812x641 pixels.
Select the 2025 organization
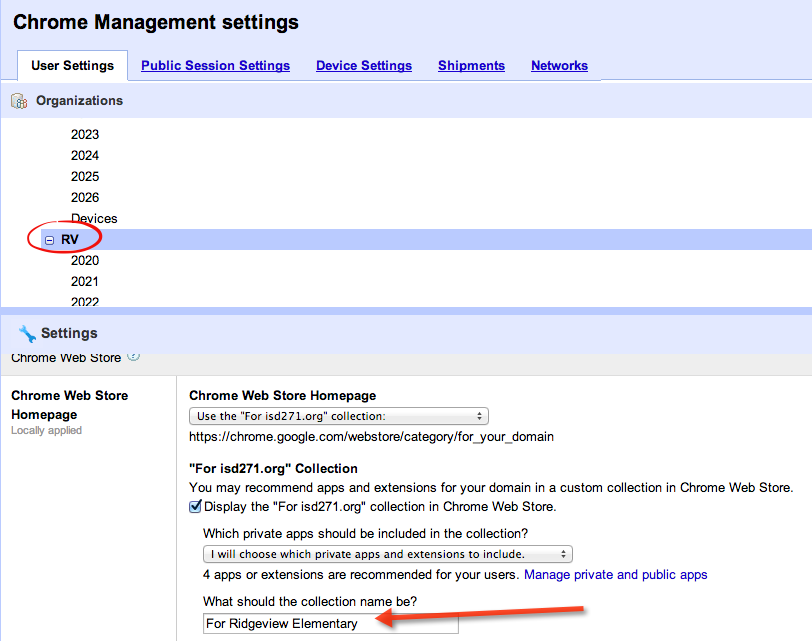(85, 177)
